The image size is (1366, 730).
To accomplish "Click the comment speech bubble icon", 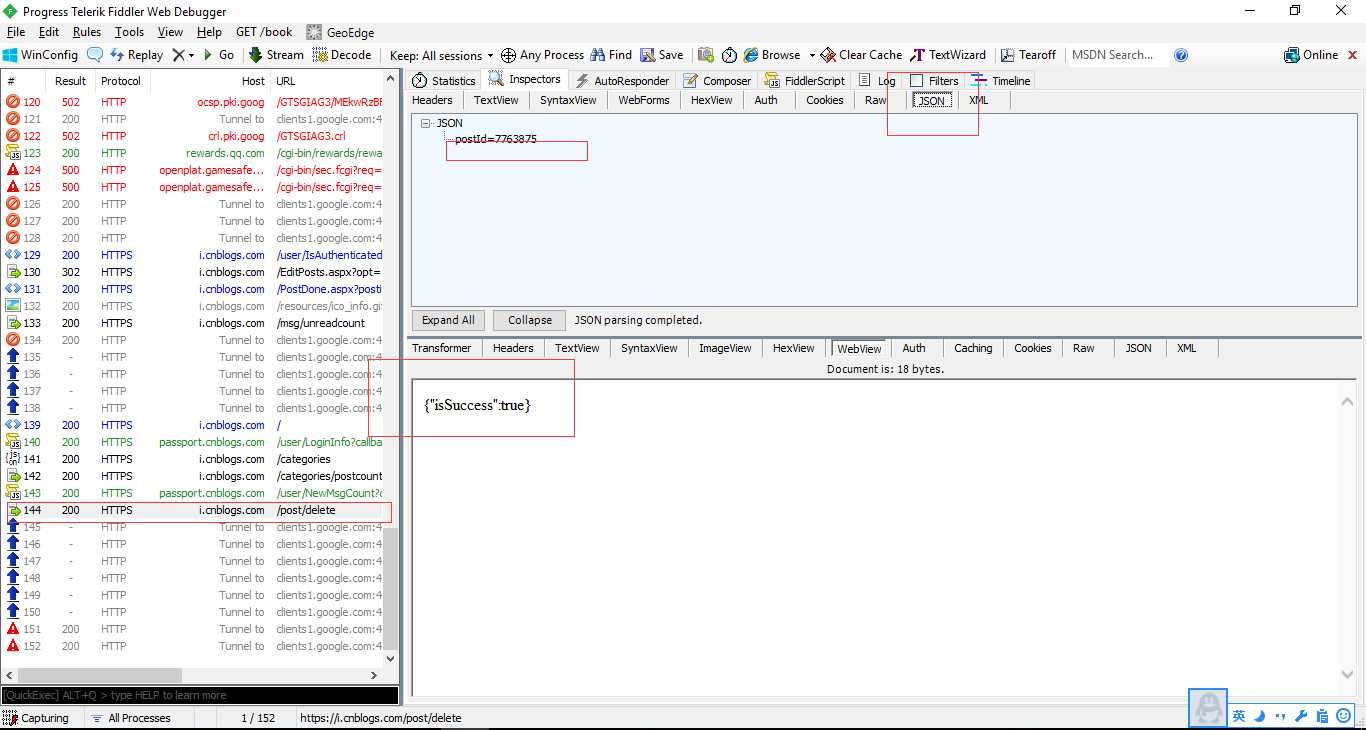I will tap(95, 55).
